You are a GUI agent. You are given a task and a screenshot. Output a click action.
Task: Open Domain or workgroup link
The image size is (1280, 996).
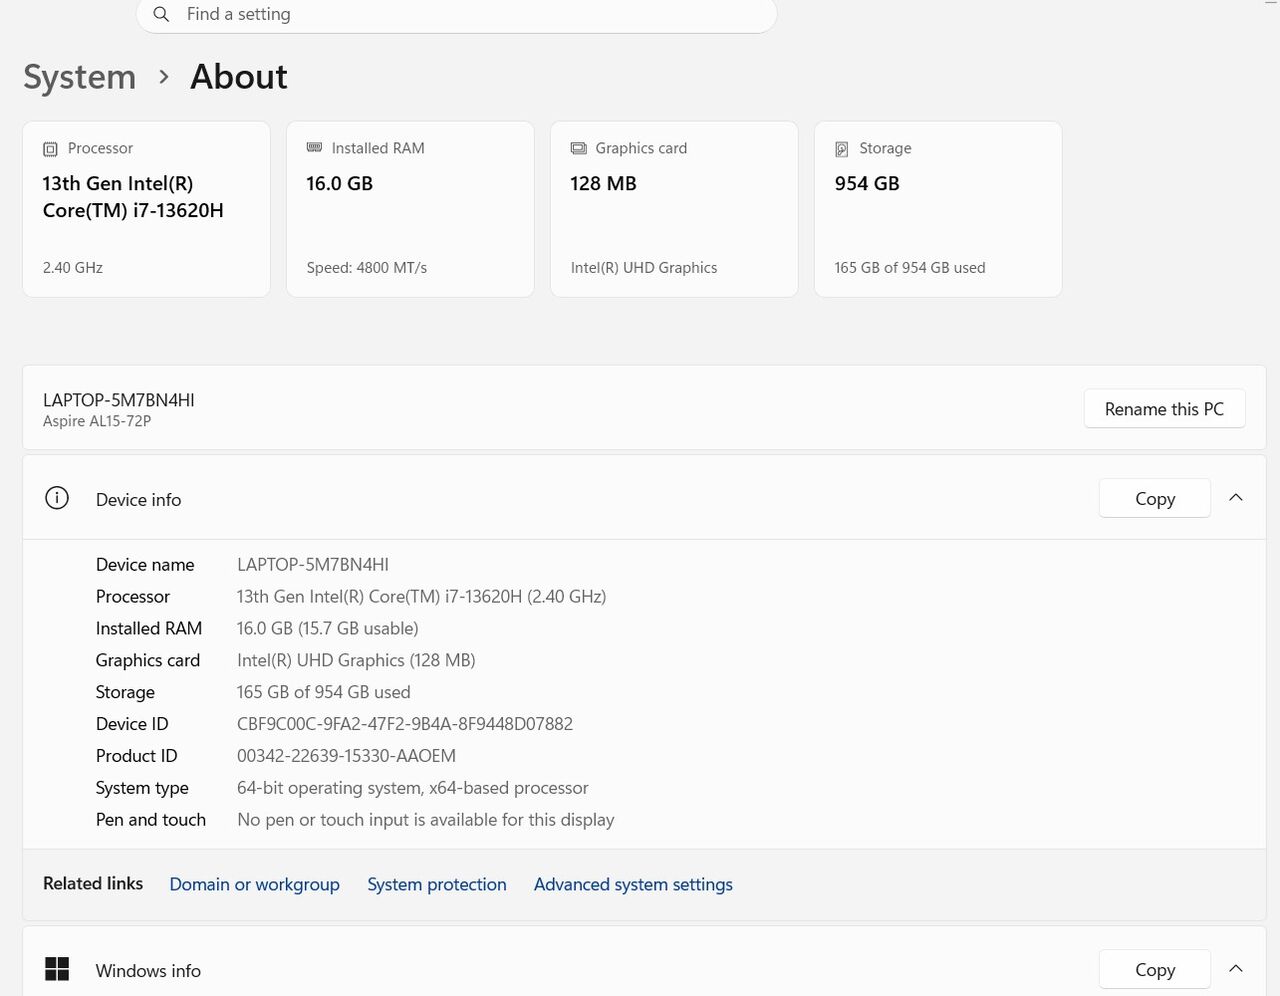254,884
